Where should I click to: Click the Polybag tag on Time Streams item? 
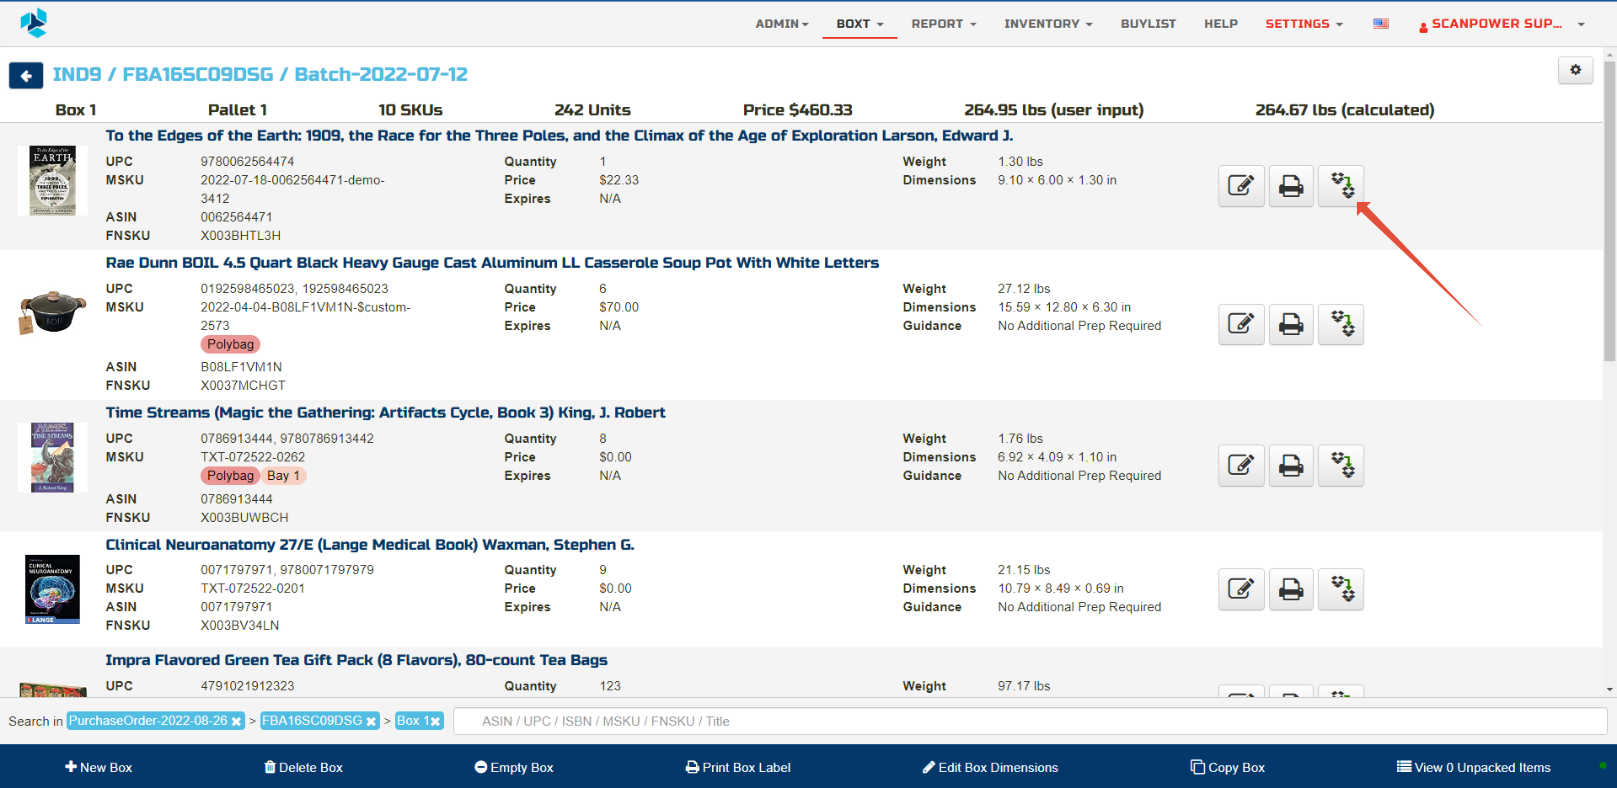click(x=231, y=477)
